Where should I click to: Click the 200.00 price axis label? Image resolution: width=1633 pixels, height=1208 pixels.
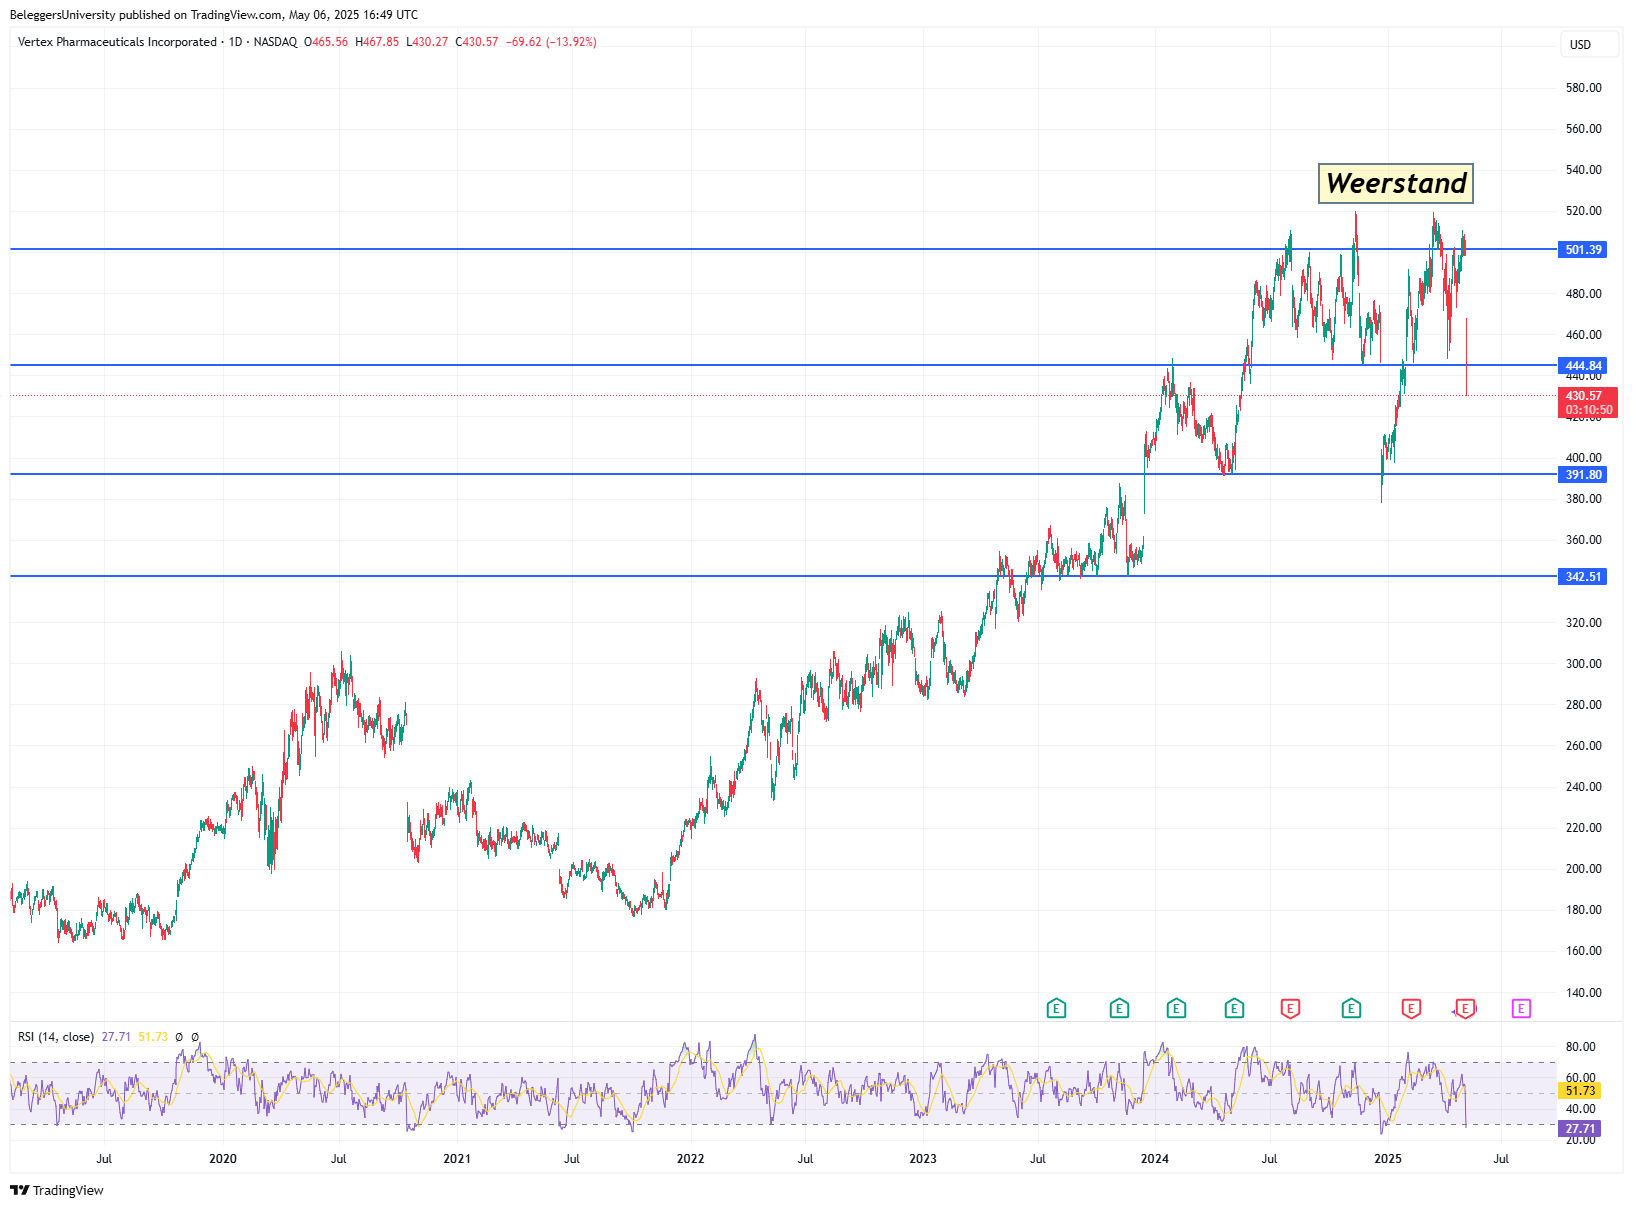coord(1584,869)
